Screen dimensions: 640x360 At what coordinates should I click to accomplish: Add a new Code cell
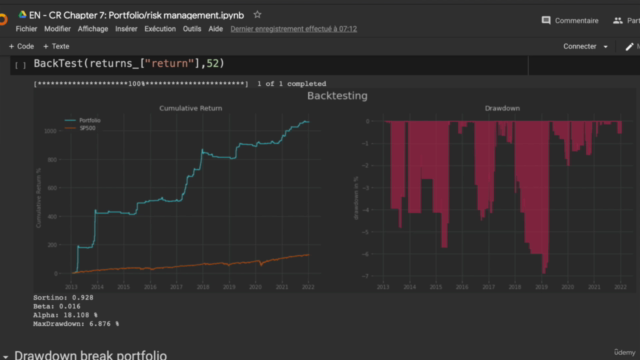(x=21, y=47)
